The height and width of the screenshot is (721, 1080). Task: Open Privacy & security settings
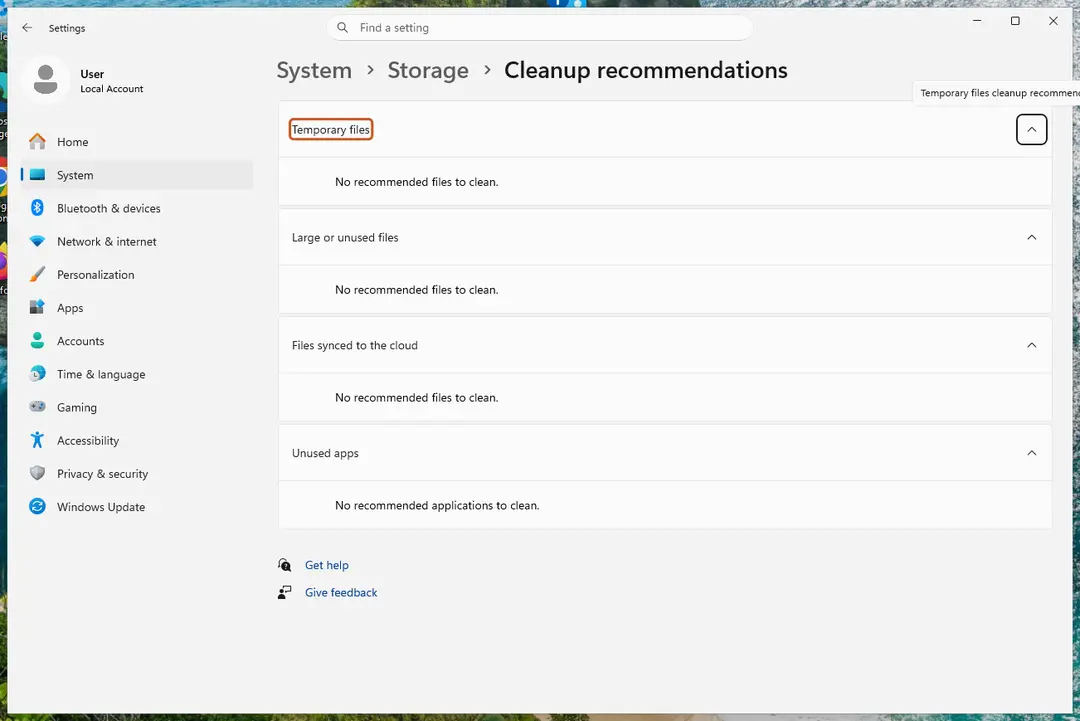137,474
